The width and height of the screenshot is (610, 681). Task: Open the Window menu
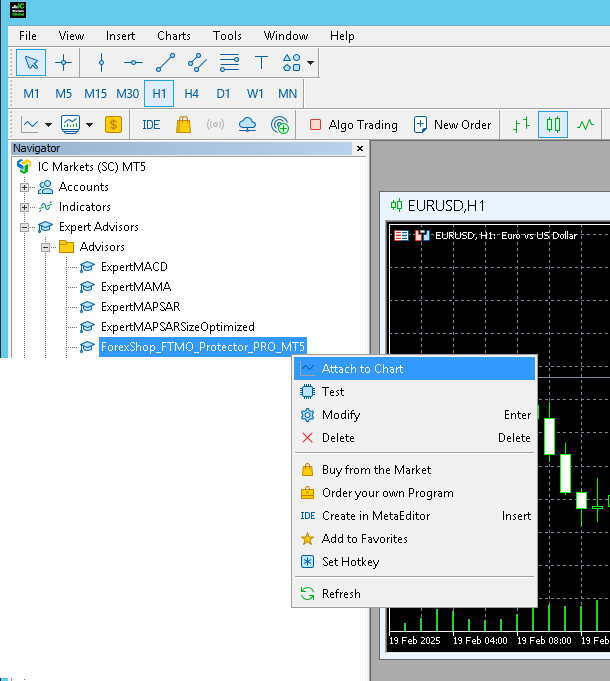coord(286,36)
